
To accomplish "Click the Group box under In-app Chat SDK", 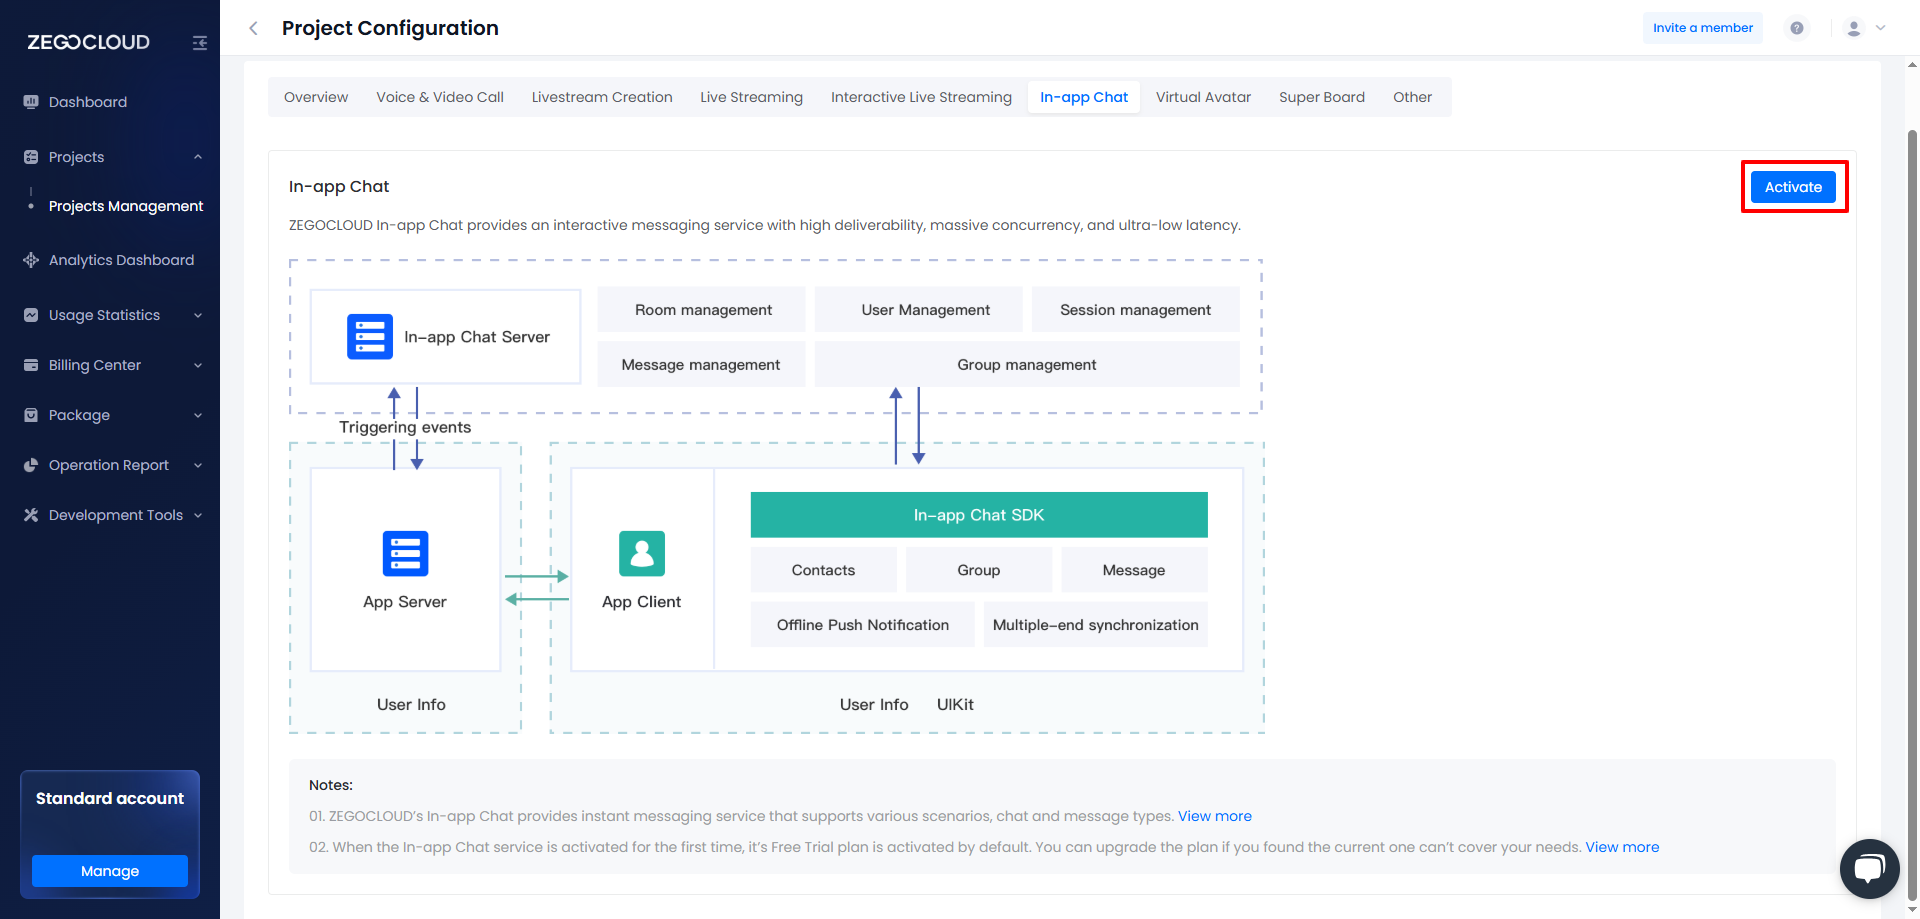I will pos(979,570).
